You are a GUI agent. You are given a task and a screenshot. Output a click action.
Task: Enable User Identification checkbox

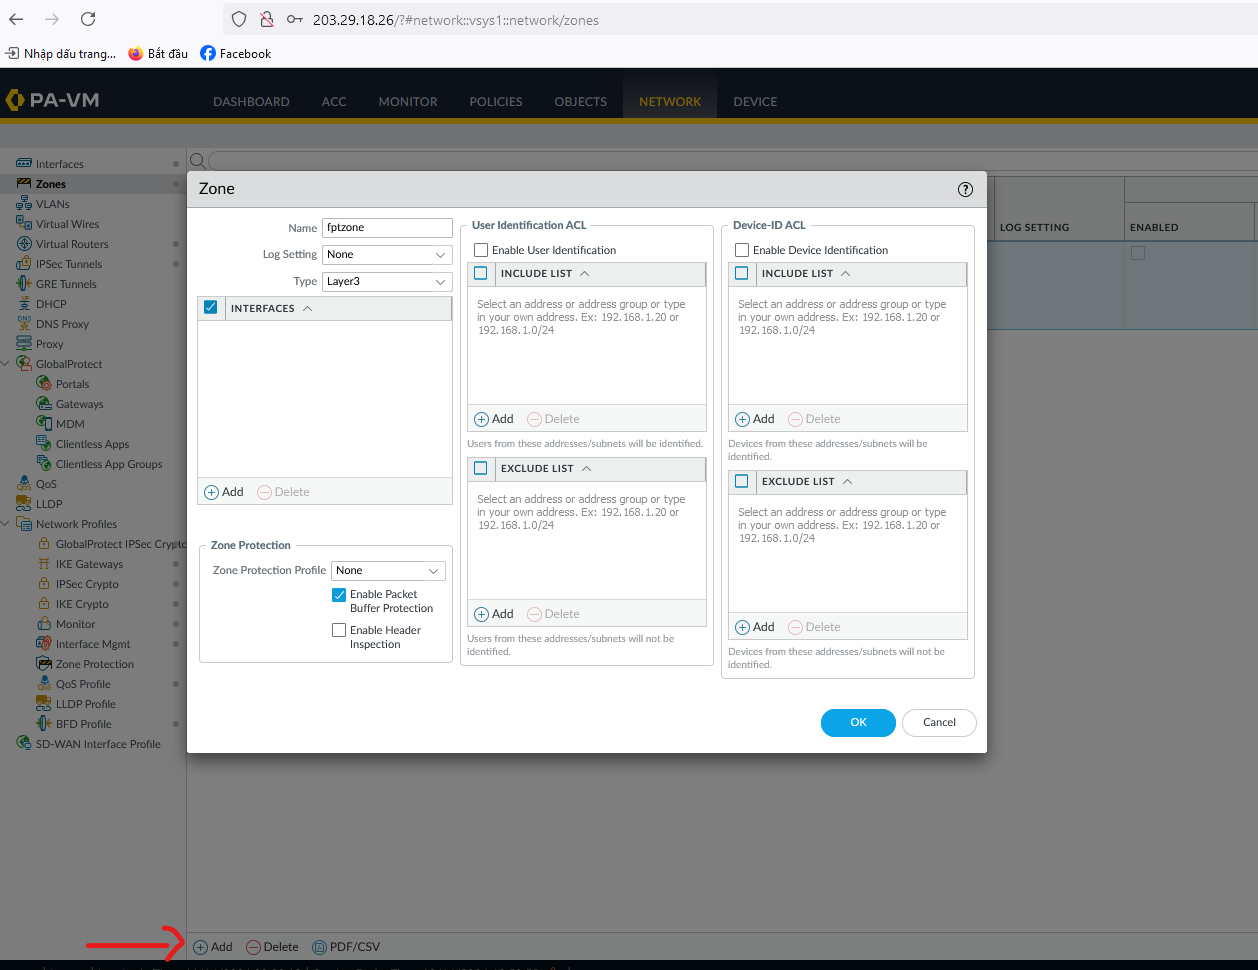[481, 250]
